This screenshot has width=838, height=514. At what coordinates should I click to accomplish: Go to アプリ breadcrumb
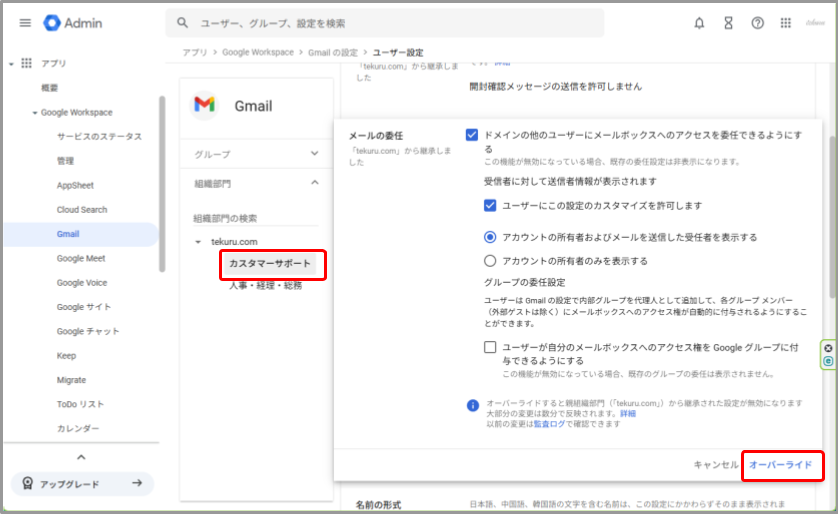pyautogui.click(x=195, y=52)
